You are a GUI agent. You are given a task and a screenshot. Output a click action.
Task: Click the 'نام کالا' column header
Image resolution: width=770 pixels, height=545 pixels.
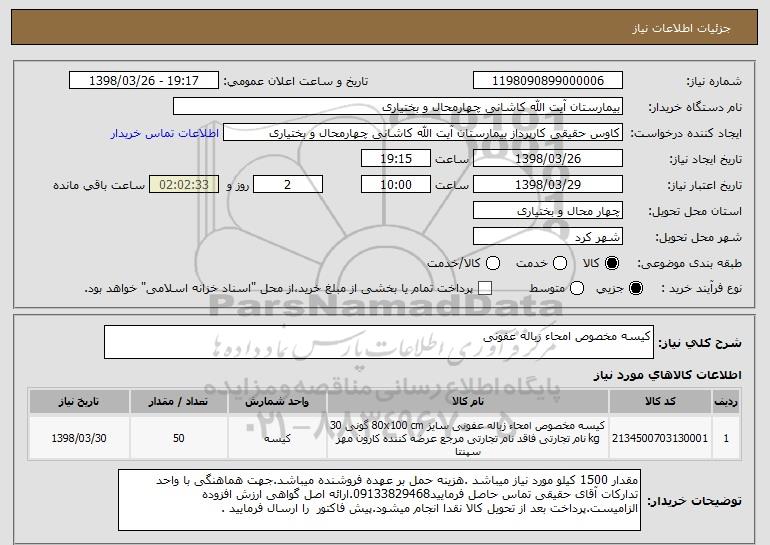468,402
